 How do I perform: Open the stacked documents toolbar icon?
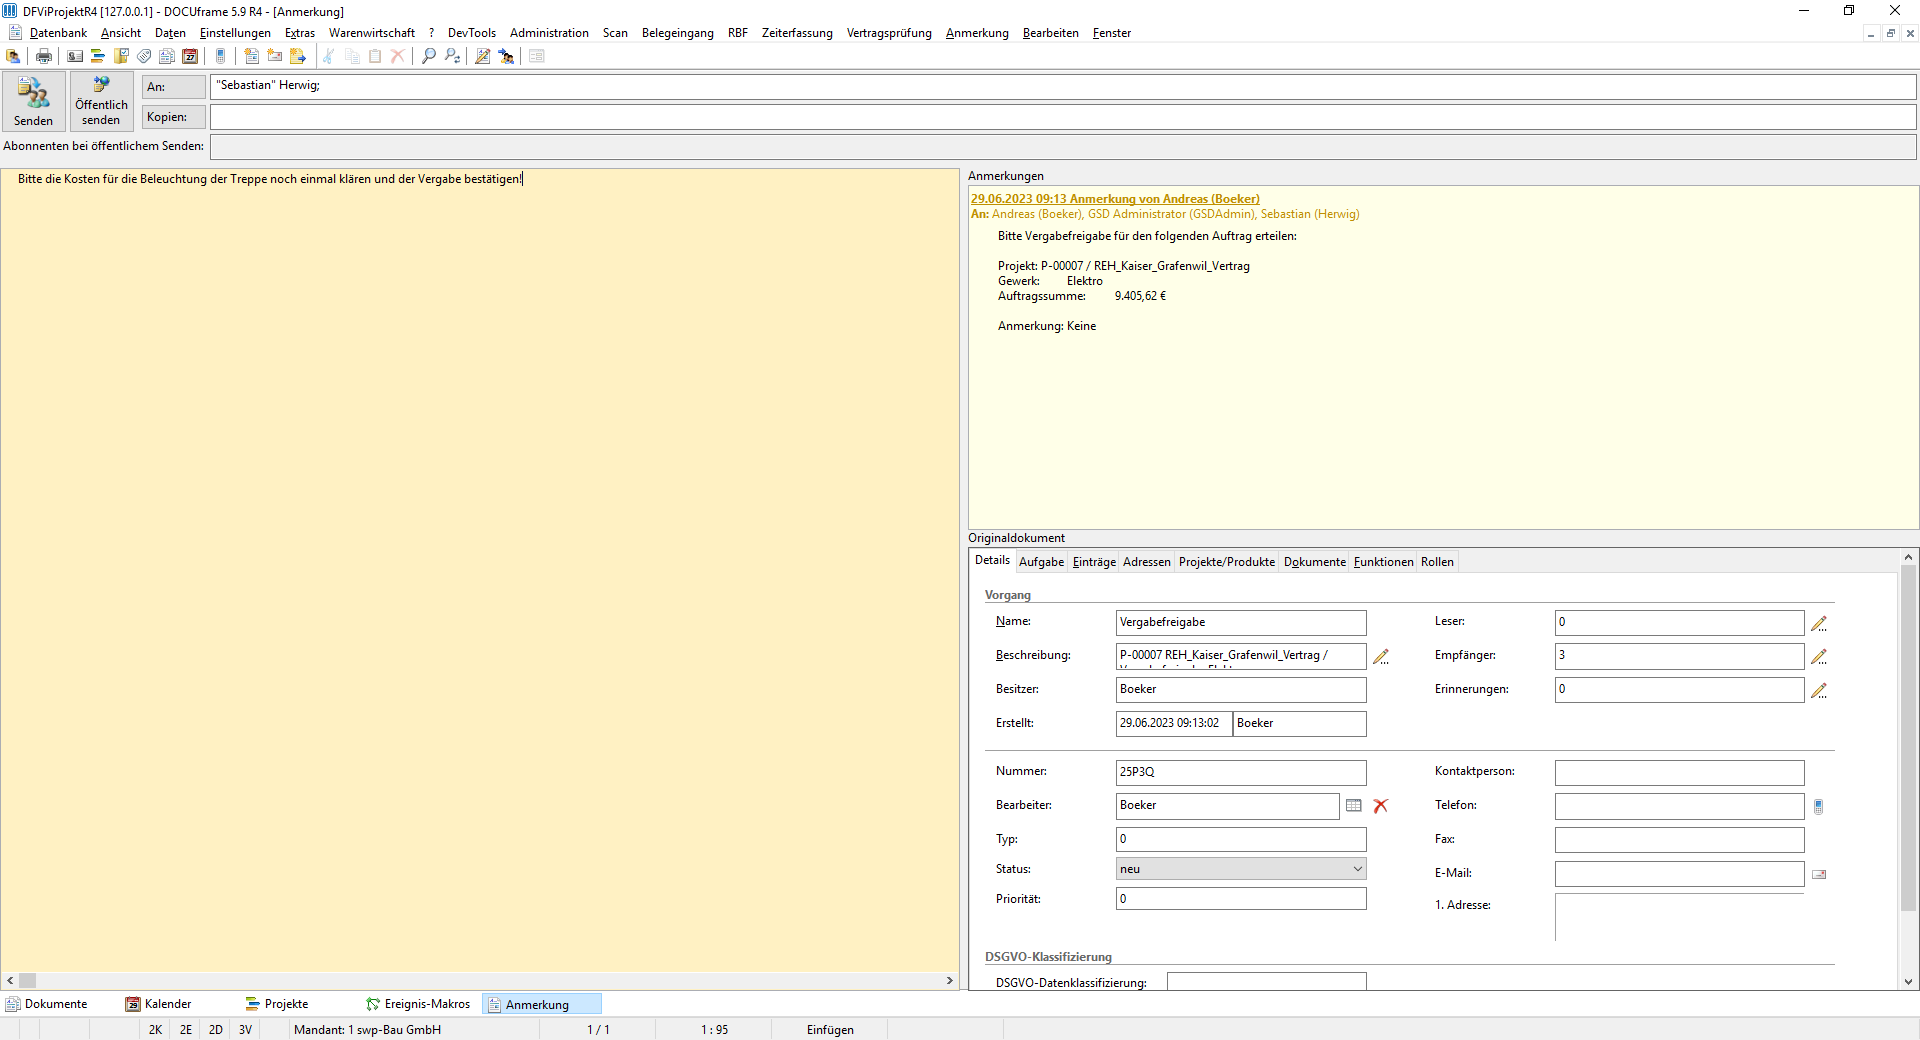pos(167,56)
